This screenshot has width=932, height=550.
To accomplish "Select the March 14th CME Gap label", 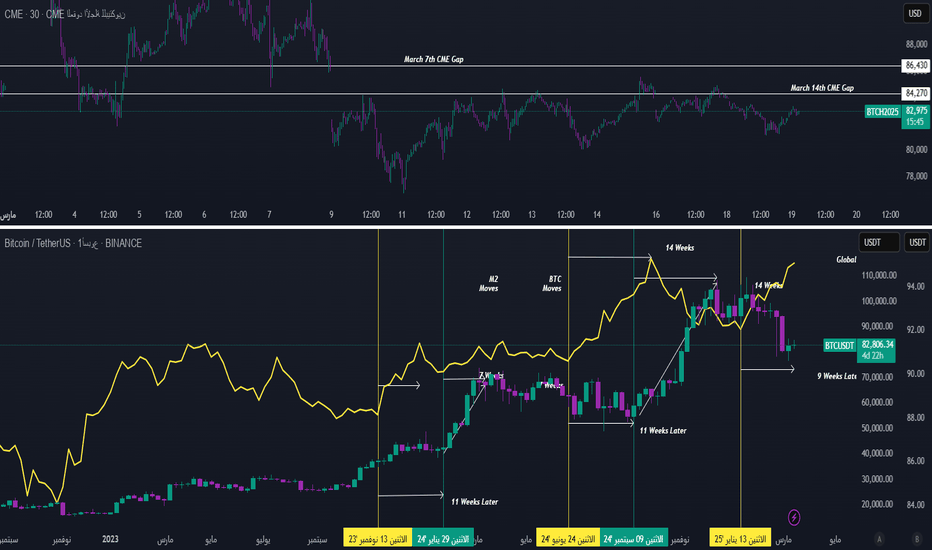I will [x=822, y=88].
